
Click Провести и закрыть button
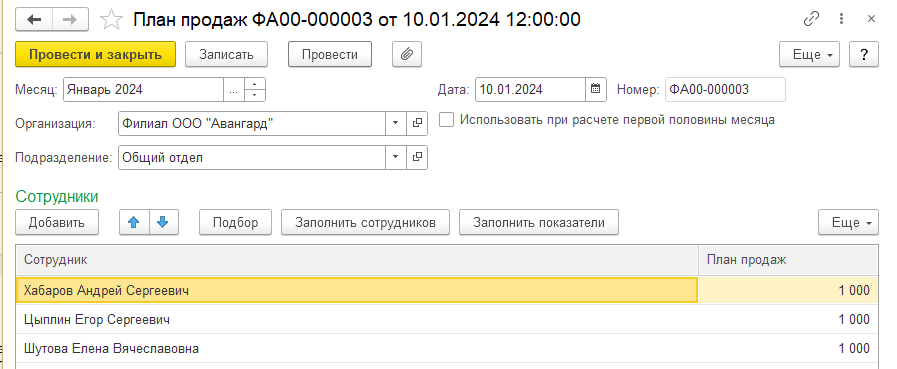coord(96,55)
